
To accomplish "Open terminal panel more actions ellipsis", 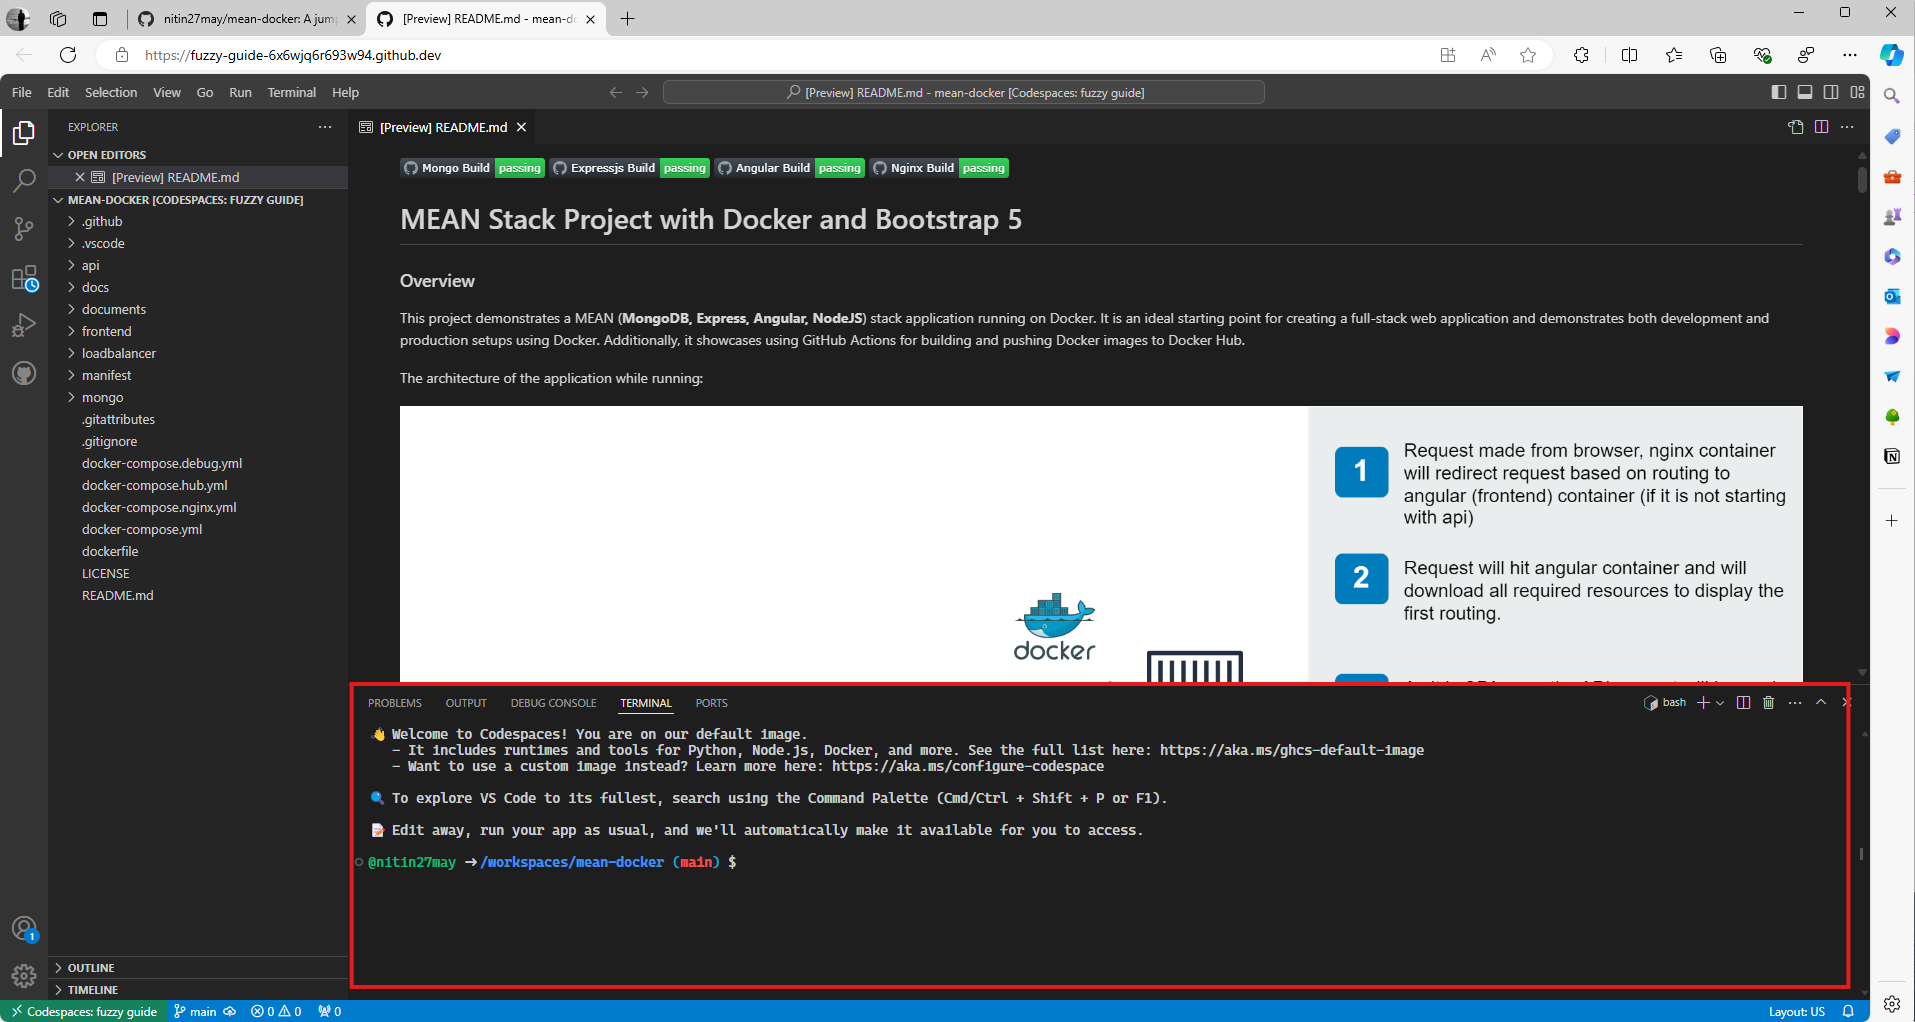I will [x=1795, y=703].
